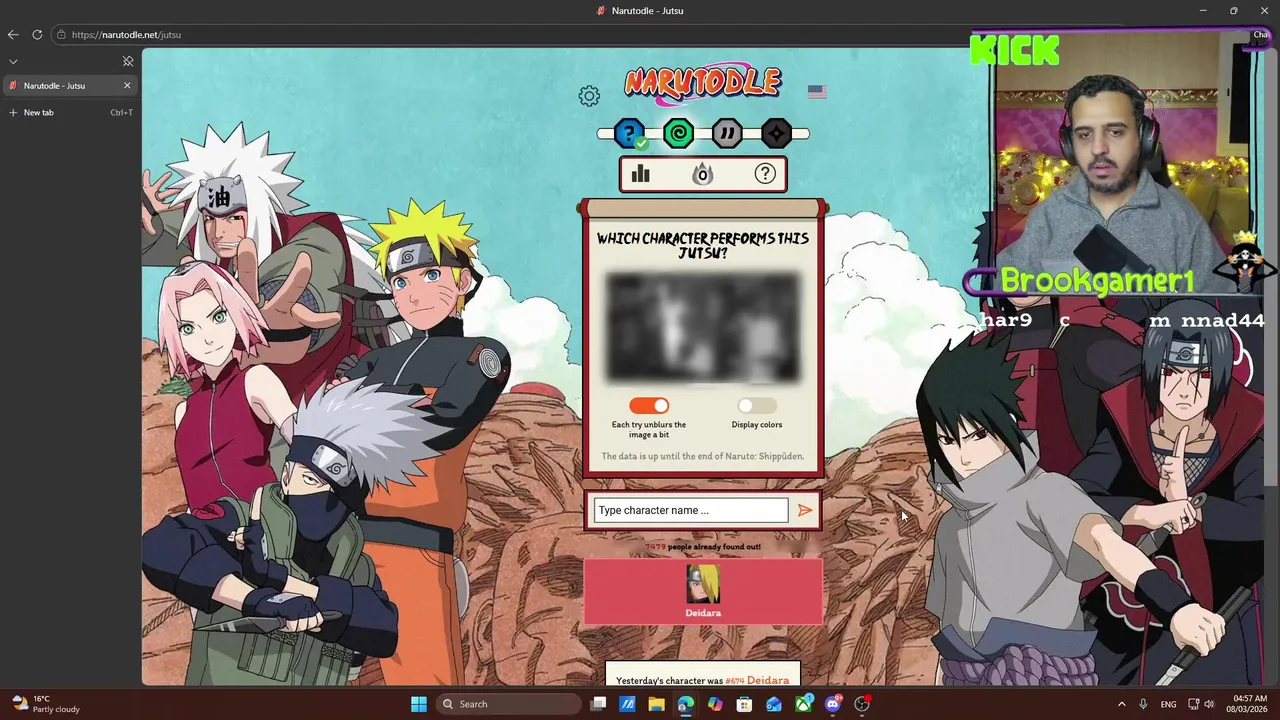The width and height of the screenshot is (1280, 720).
Task: Open Microsoft Store on the taskbar
Action: tap(744, 704)
